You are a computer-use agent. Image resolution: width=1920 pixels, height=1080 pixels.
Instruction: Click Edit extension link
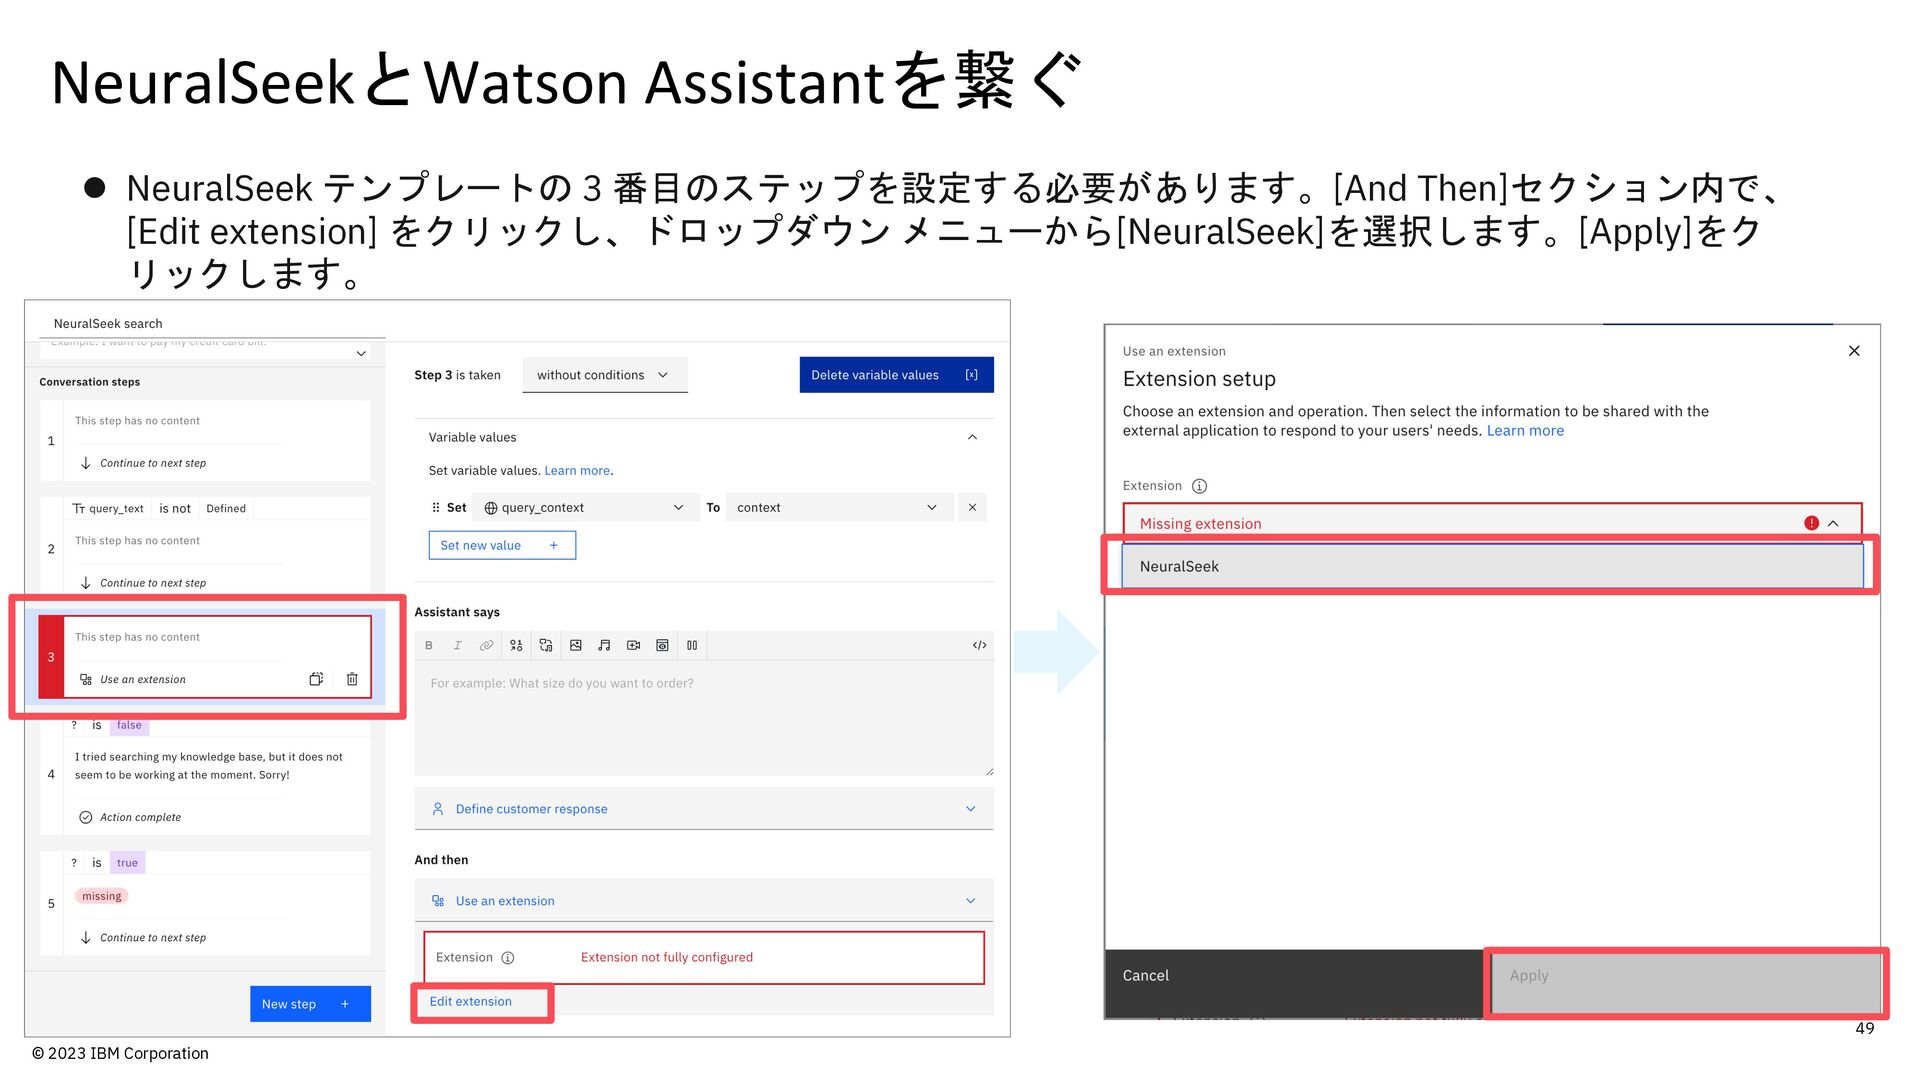(471, 1002)
